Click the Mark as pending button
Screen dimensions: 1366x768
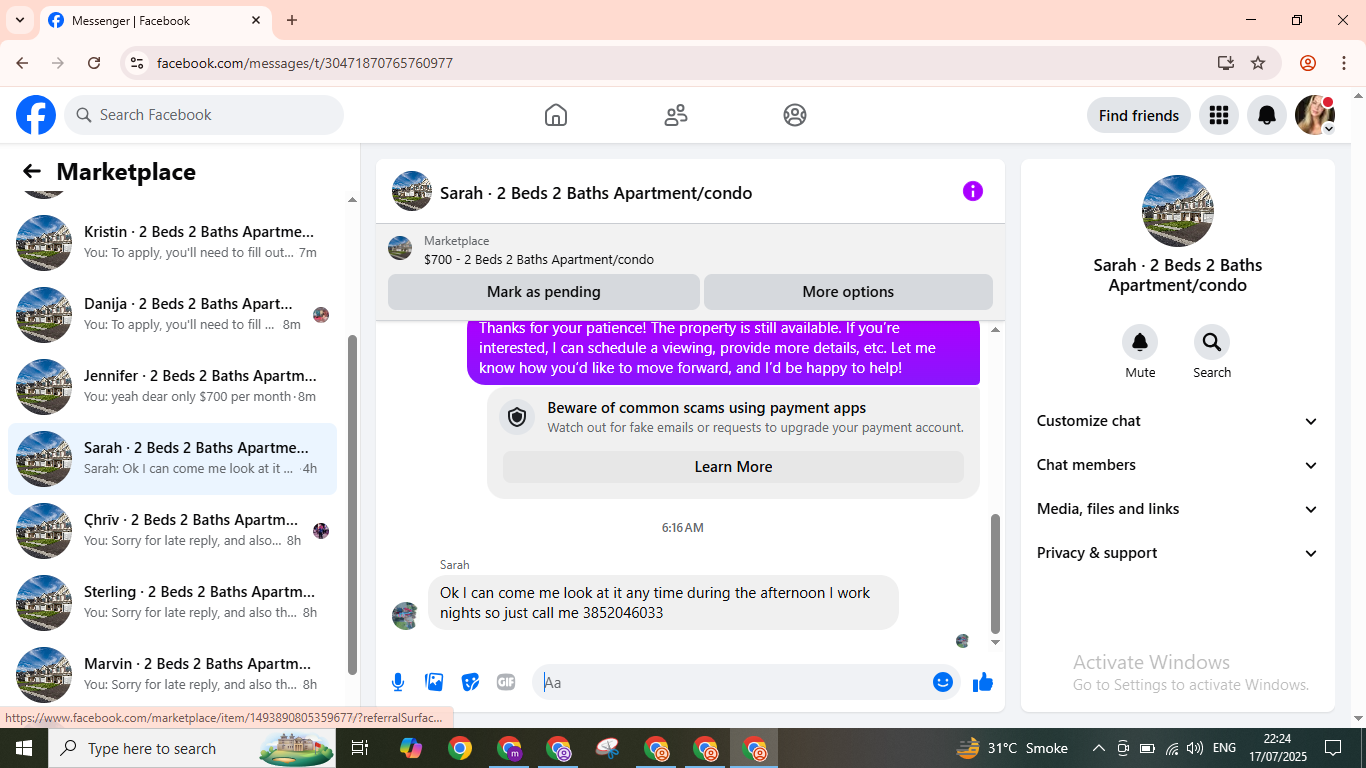(x=544, y=292)
